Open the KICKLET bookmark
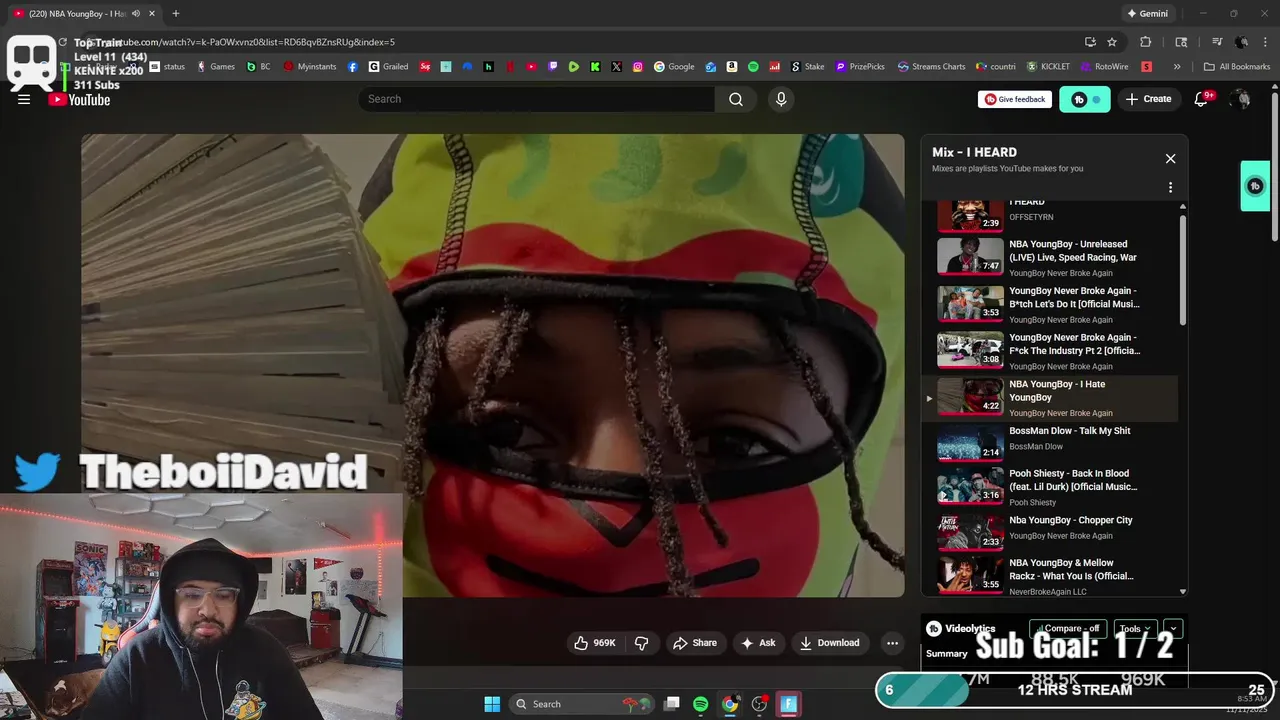Screen dimensions: 1280x720 [1047, 67]
